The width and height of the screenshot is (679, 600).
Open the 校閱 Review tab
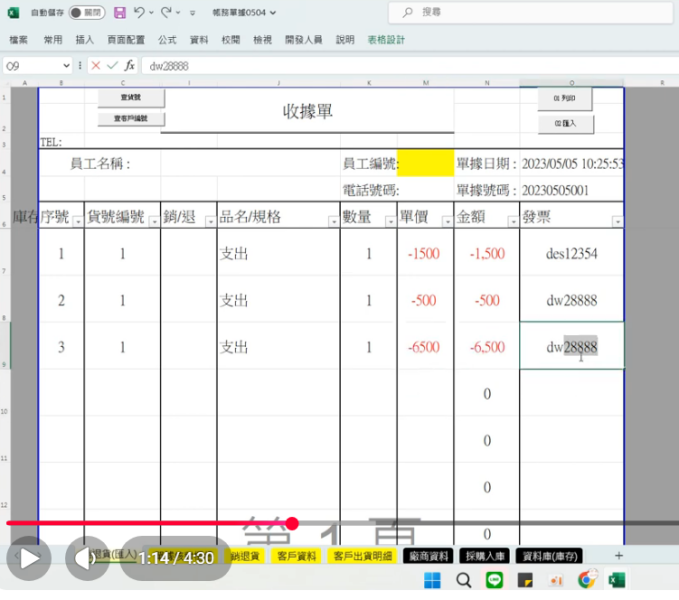coord(231,40)
